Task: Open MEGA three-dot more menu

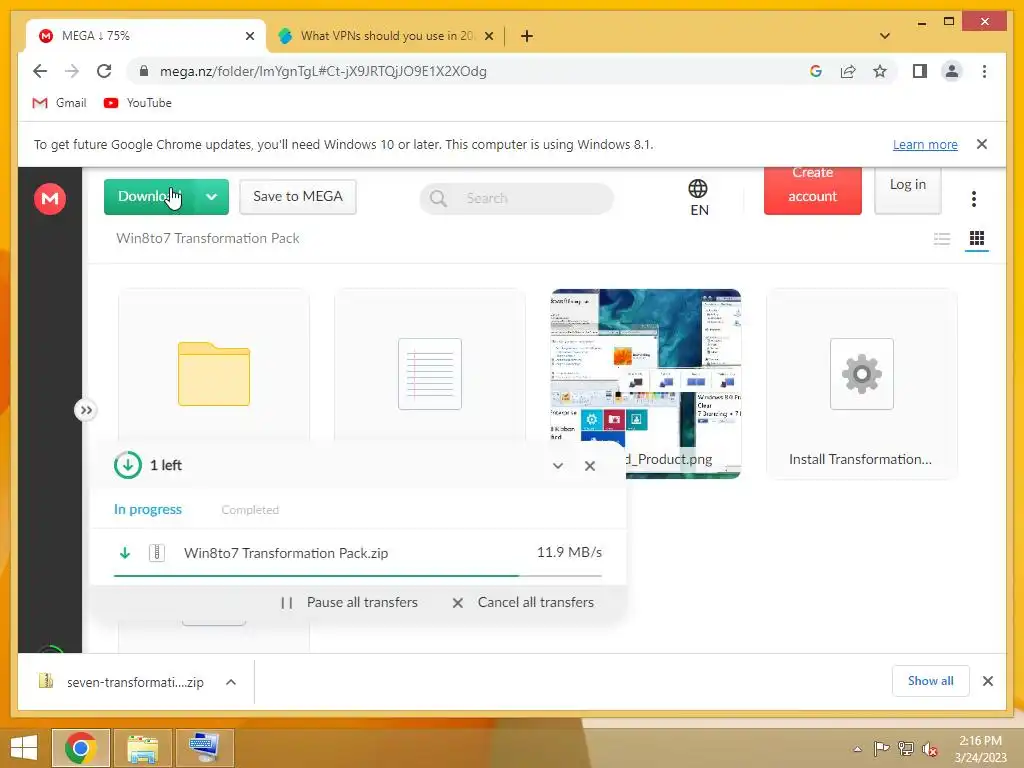Action: (x=974, y=199)
